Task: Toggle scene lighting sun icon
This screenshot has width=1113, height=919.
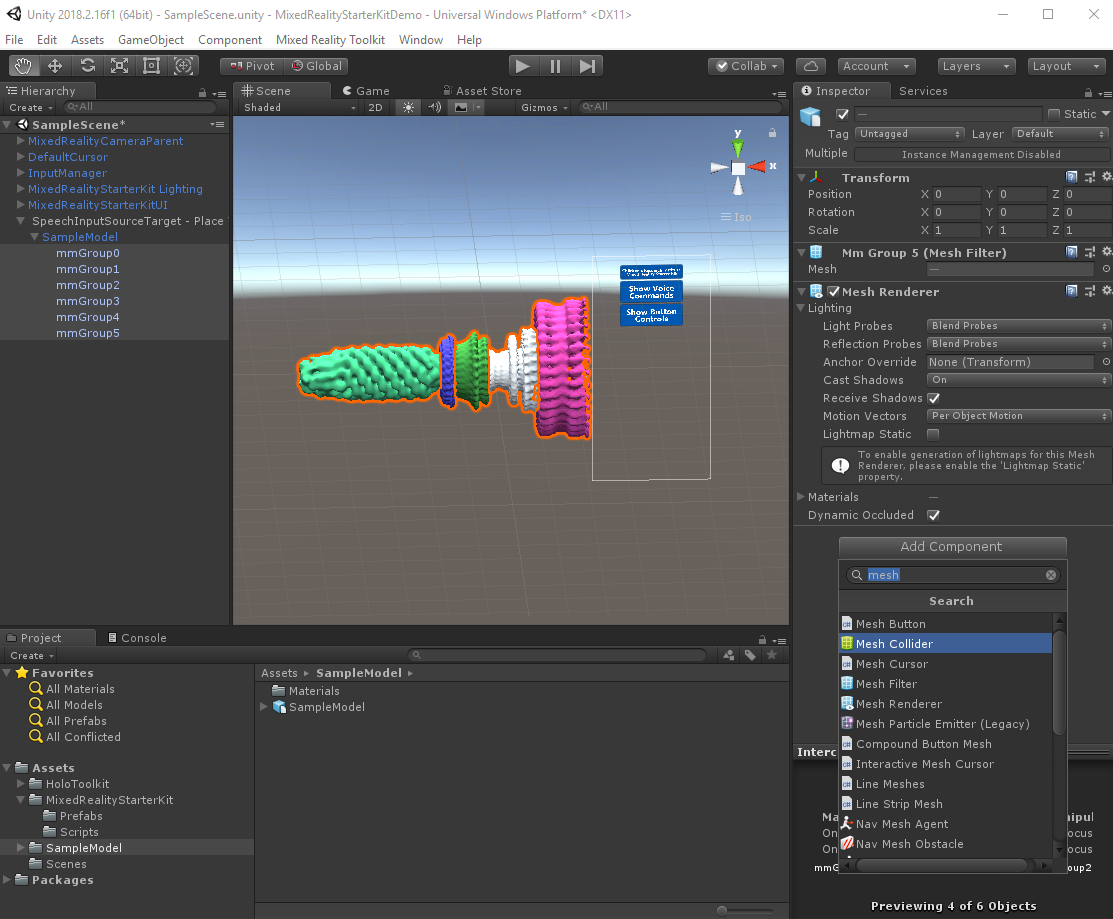Action: tap(407, 107)
